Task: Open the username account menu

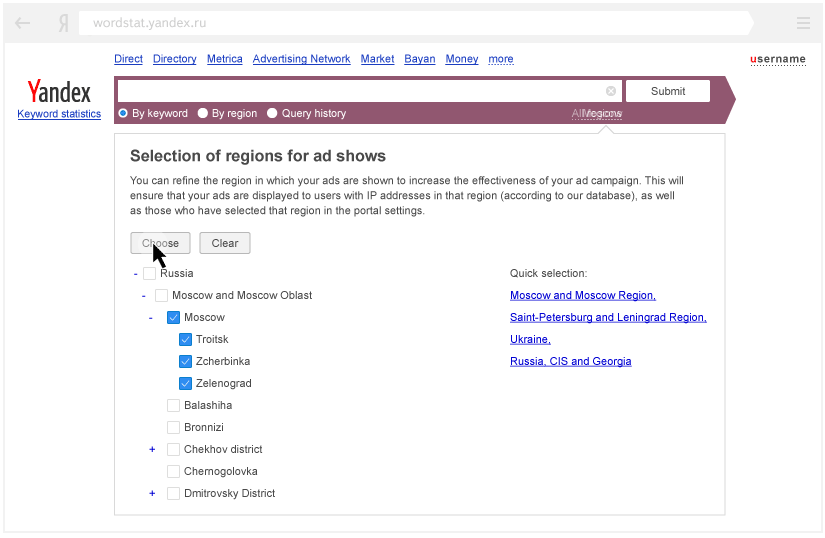Action: click(x=778, y=59)
